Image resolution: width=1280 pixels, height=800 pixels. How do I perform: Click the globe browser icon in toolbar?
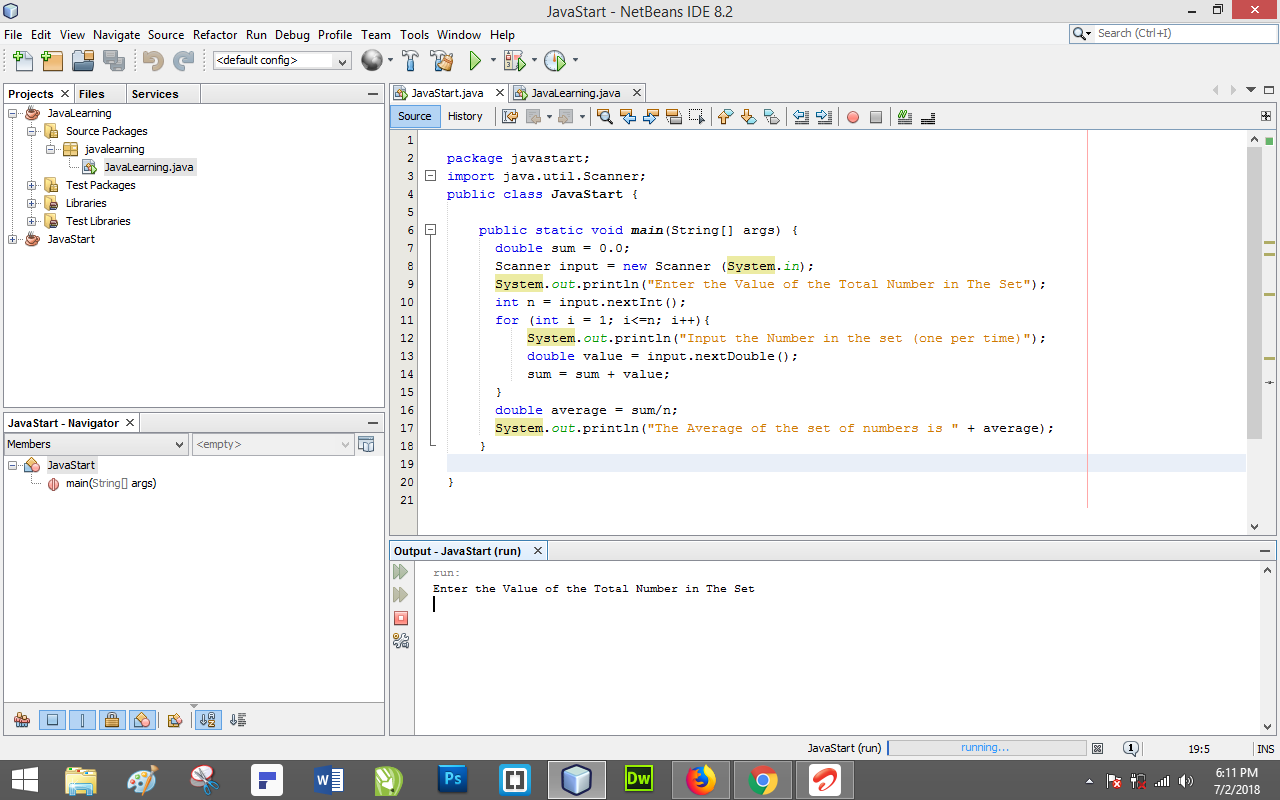click(371, 61)
